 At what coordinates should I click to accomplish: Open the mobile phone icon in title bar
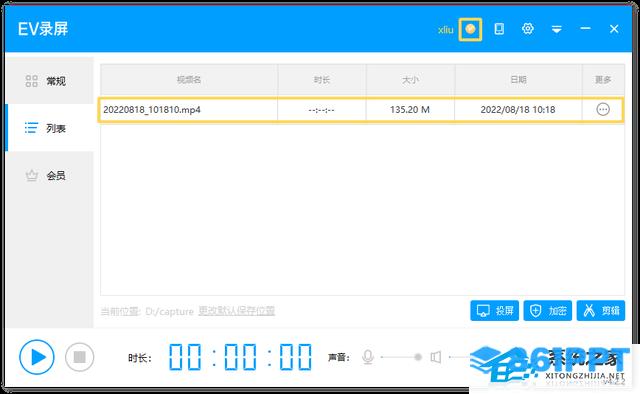(499, 29)
